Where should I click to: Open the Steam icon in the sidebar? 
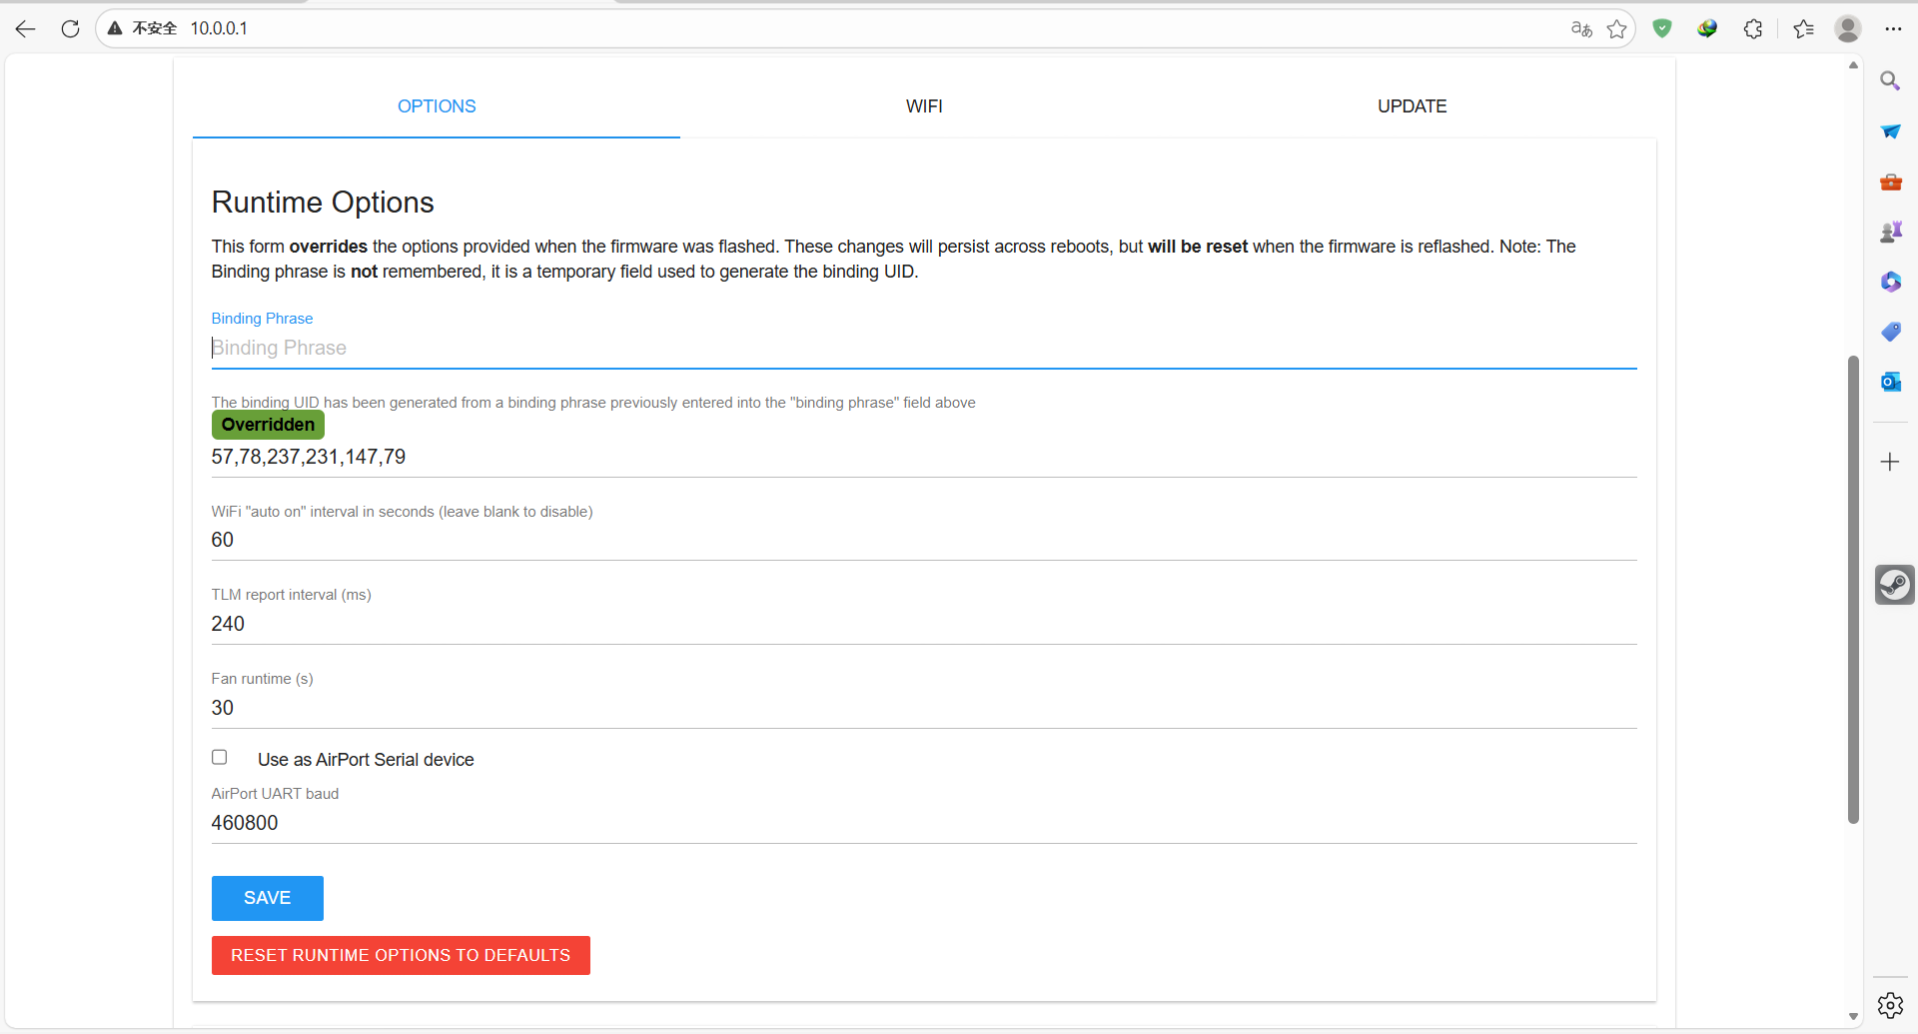(x=1894, y=585)
